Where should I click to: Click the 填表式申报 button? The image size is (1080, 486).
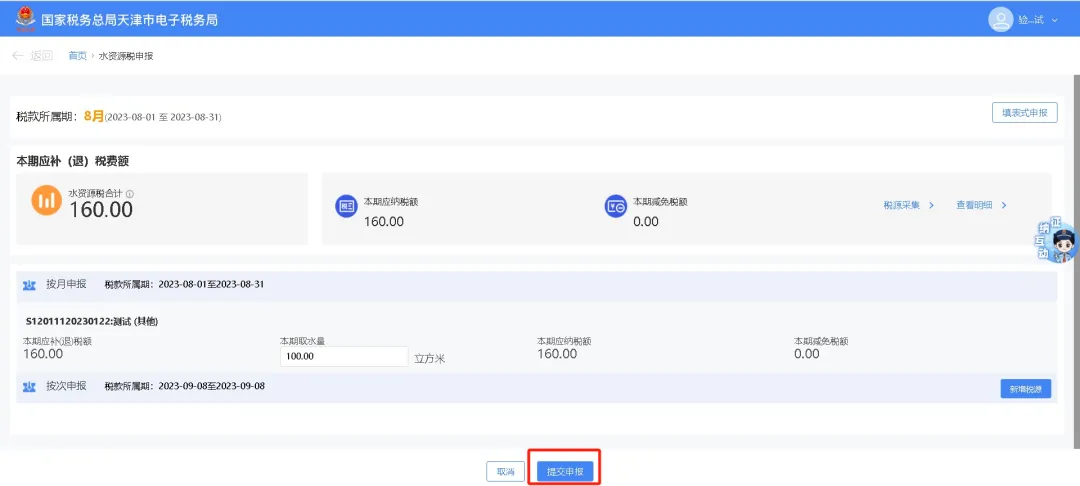pos(1025,113)
